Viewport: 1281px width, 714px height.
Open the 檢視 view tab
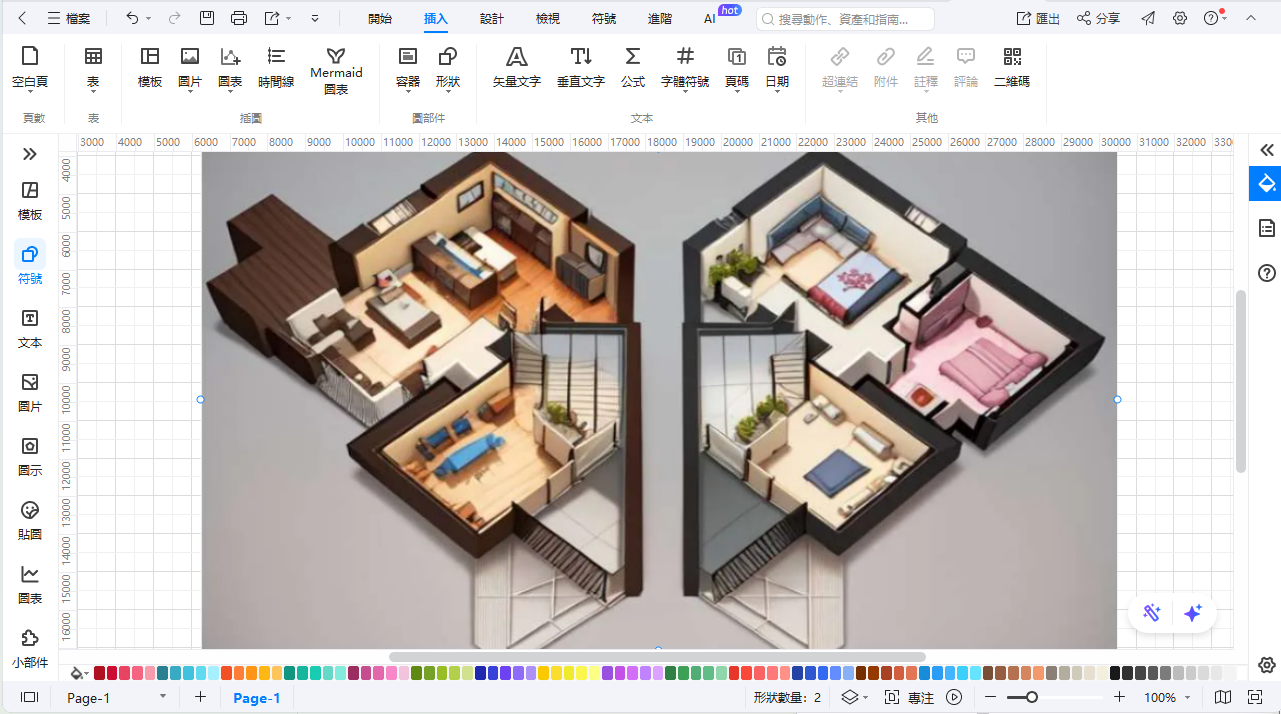pos(548,19)
